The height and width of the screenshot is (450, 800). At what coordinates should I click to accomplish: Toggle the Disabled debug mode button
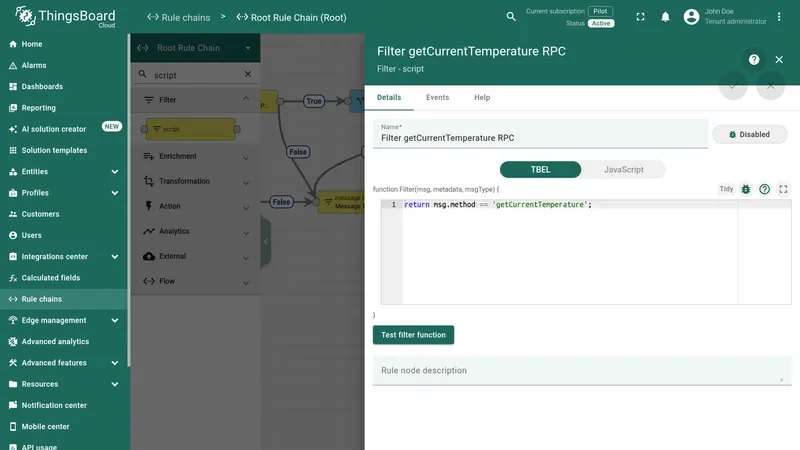[749, 135]
